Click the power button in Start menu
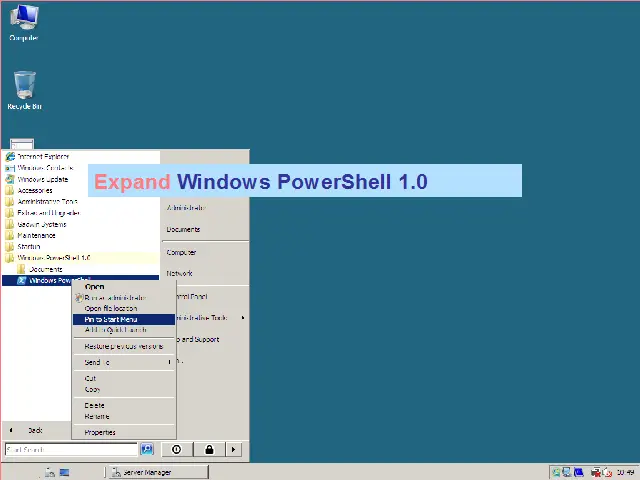Image resolution: width=640 pixels, height=480 pixels. (177, 449)
